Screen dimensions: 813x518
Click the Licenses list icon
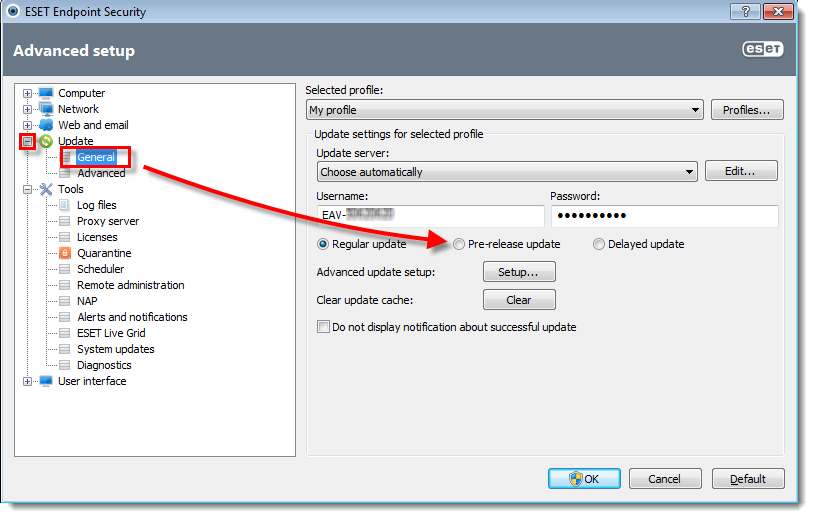pos(65,237)
